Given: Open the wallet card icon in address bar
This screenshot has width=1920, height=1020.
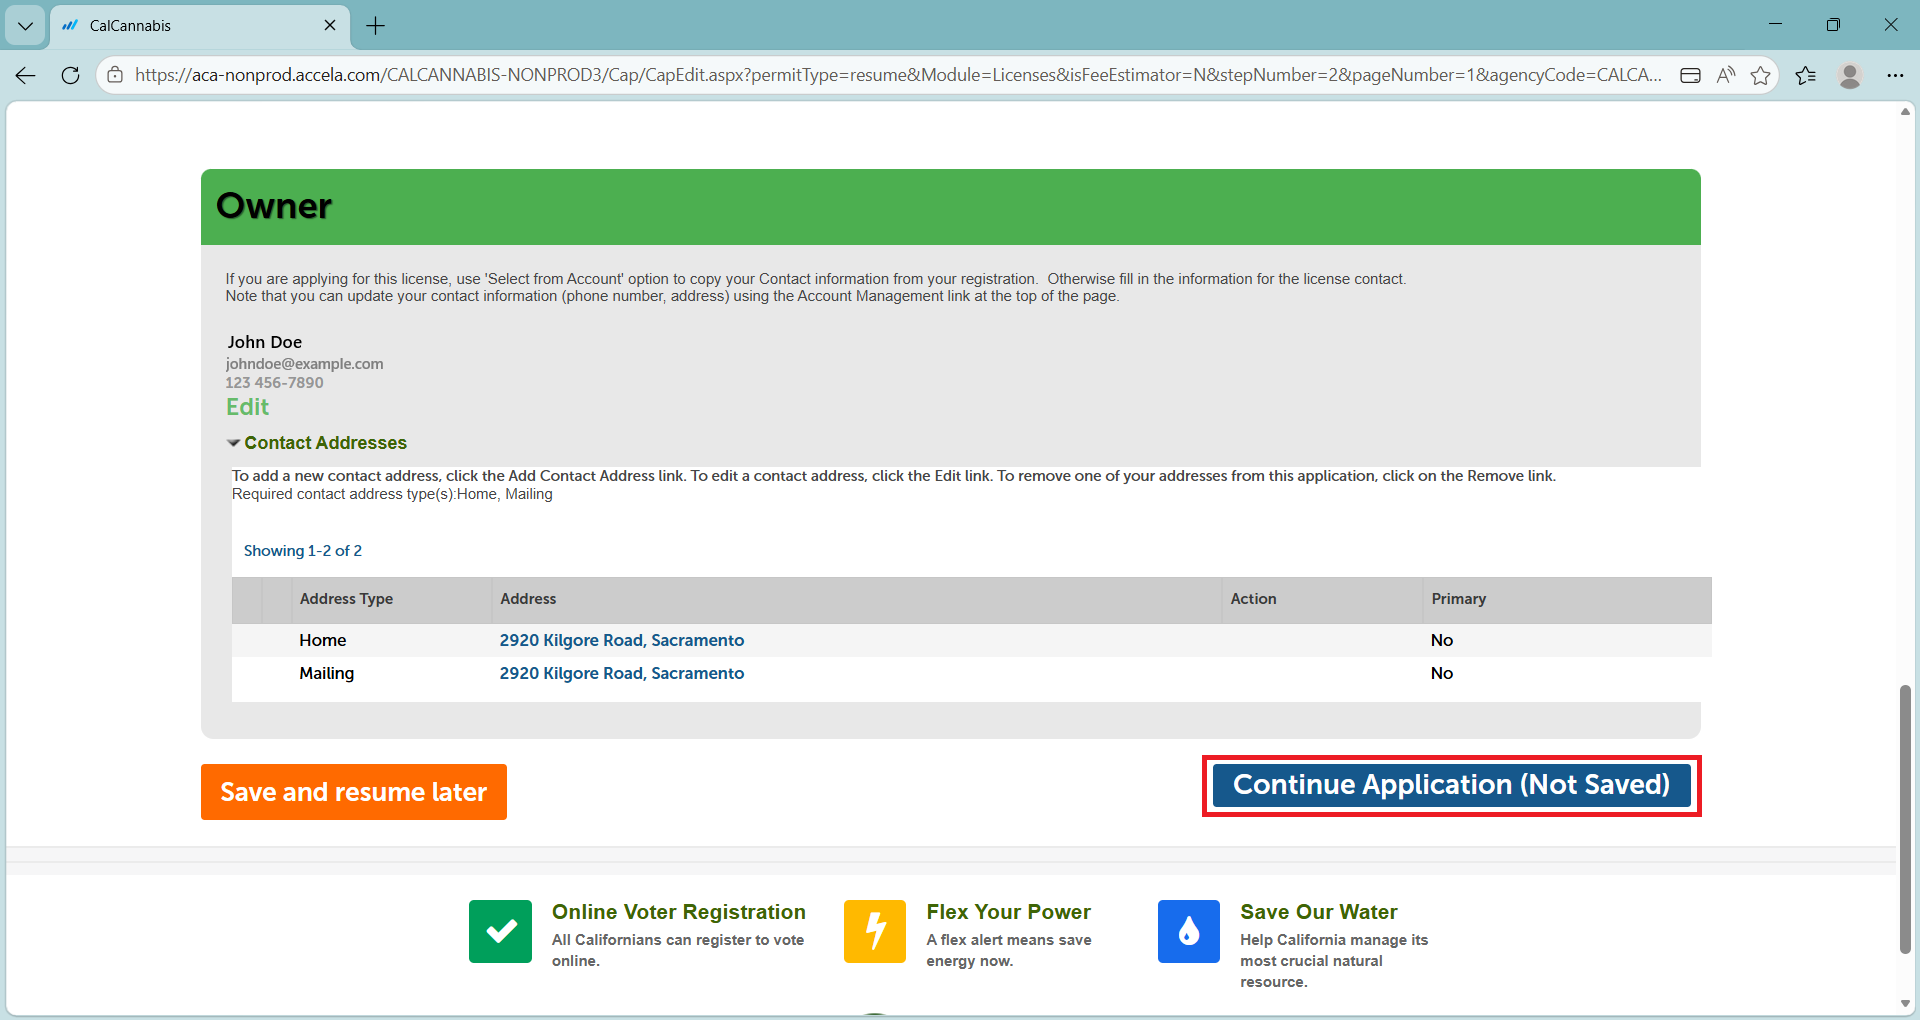Looking at the screenshot, I should click(1690, 75).
